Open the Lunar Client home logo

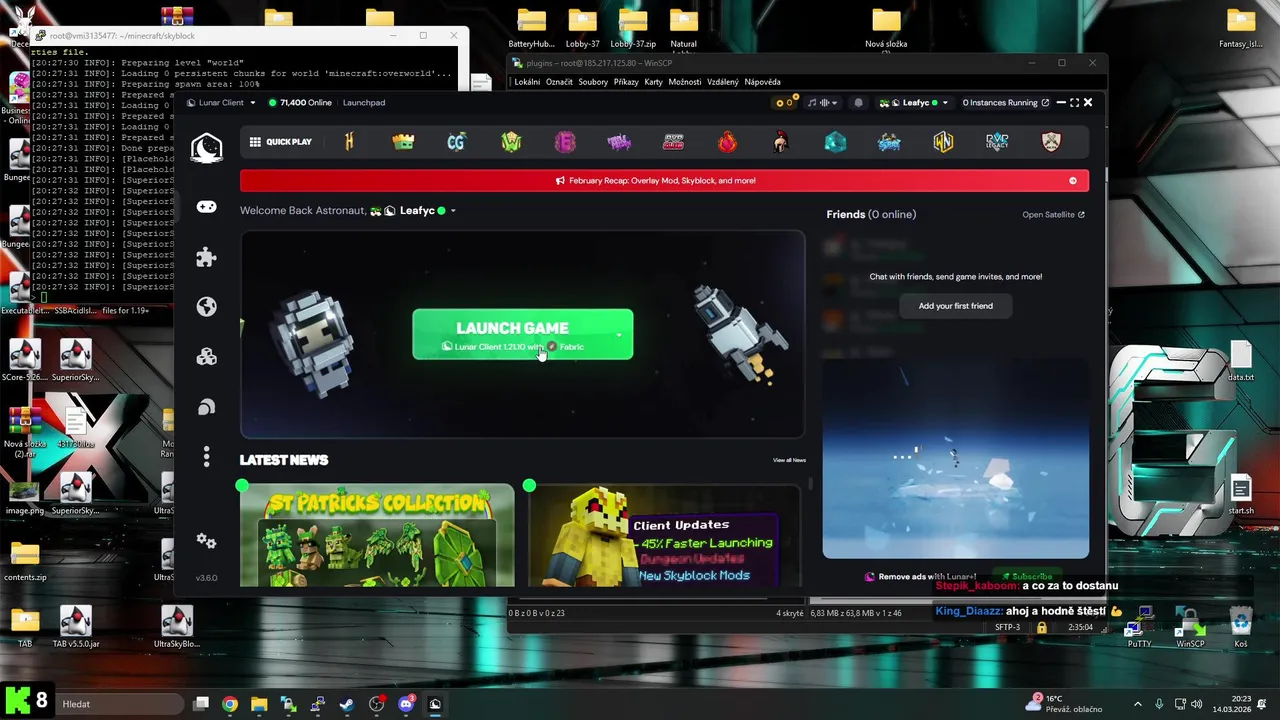206,147
